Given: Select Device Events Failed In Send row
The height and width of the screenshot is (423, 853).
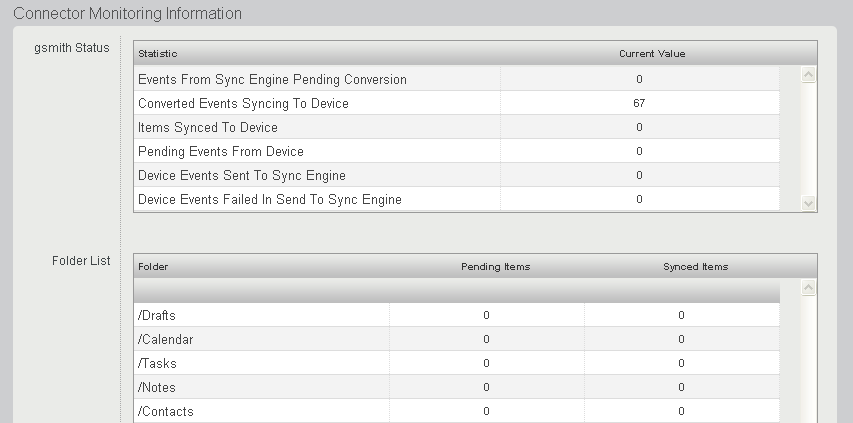Looking at the screenshot, I should click(269, 199).
